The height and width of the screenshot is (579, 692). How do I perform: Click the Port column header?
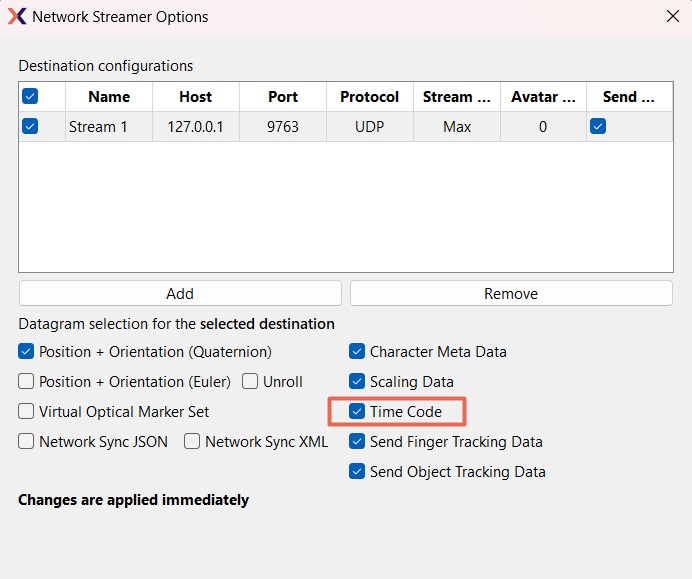[x=283, y=97]
